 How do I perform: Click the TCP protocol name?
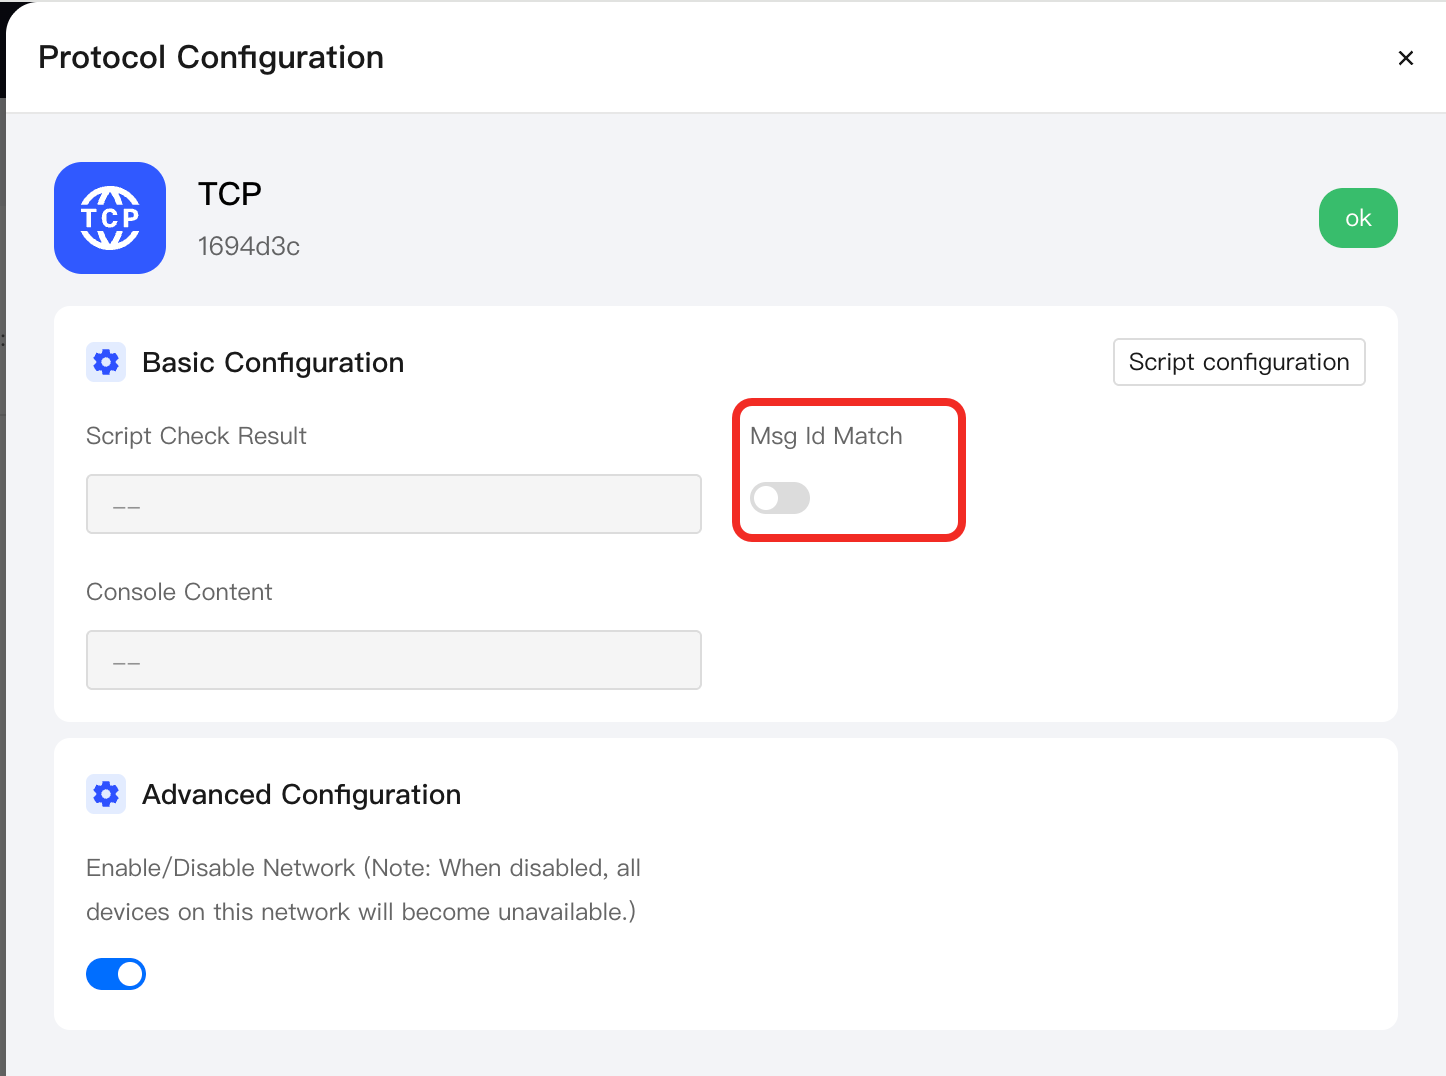230,194
